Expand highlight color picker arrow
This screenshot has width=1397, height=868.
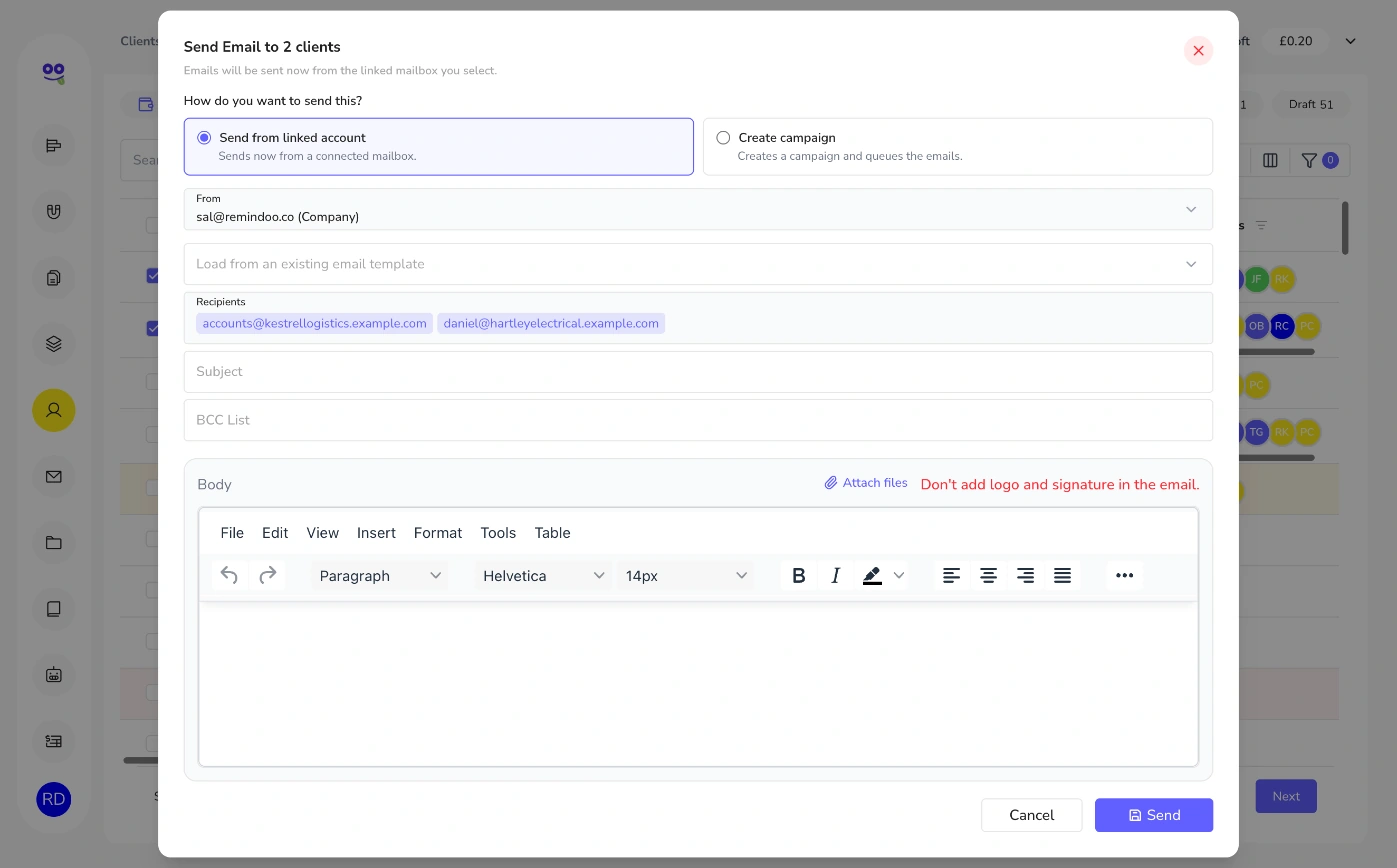tap(899, 575)
